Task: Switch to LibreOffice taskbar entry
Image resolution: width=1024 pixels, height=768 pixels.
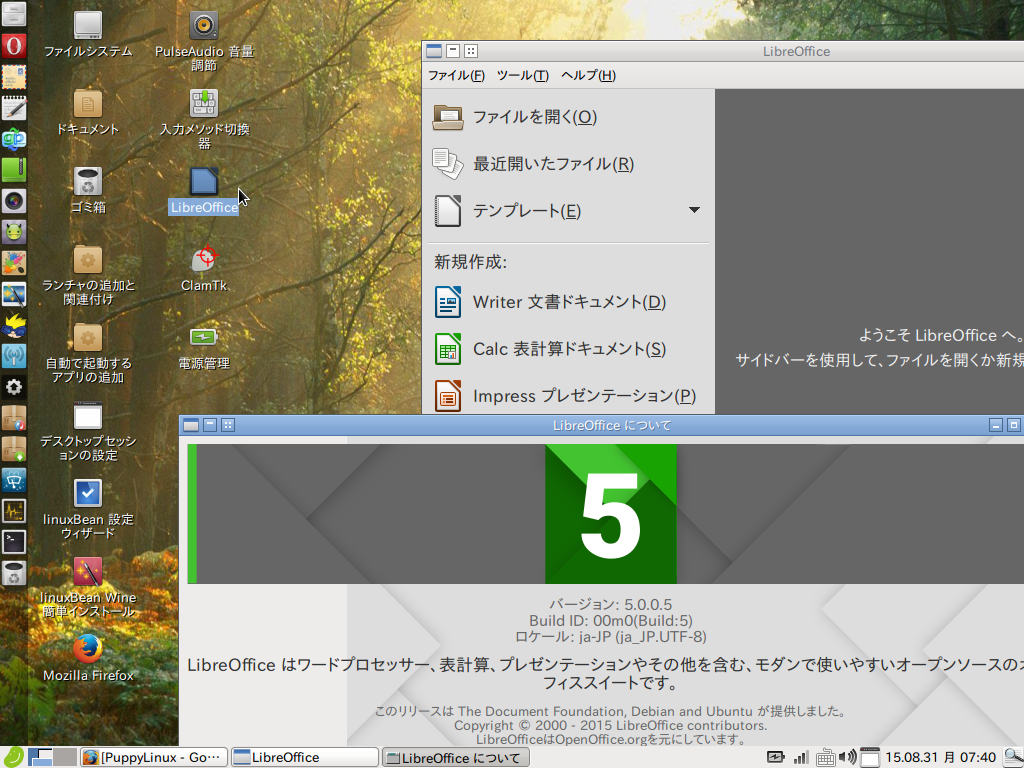Action: 305,758
